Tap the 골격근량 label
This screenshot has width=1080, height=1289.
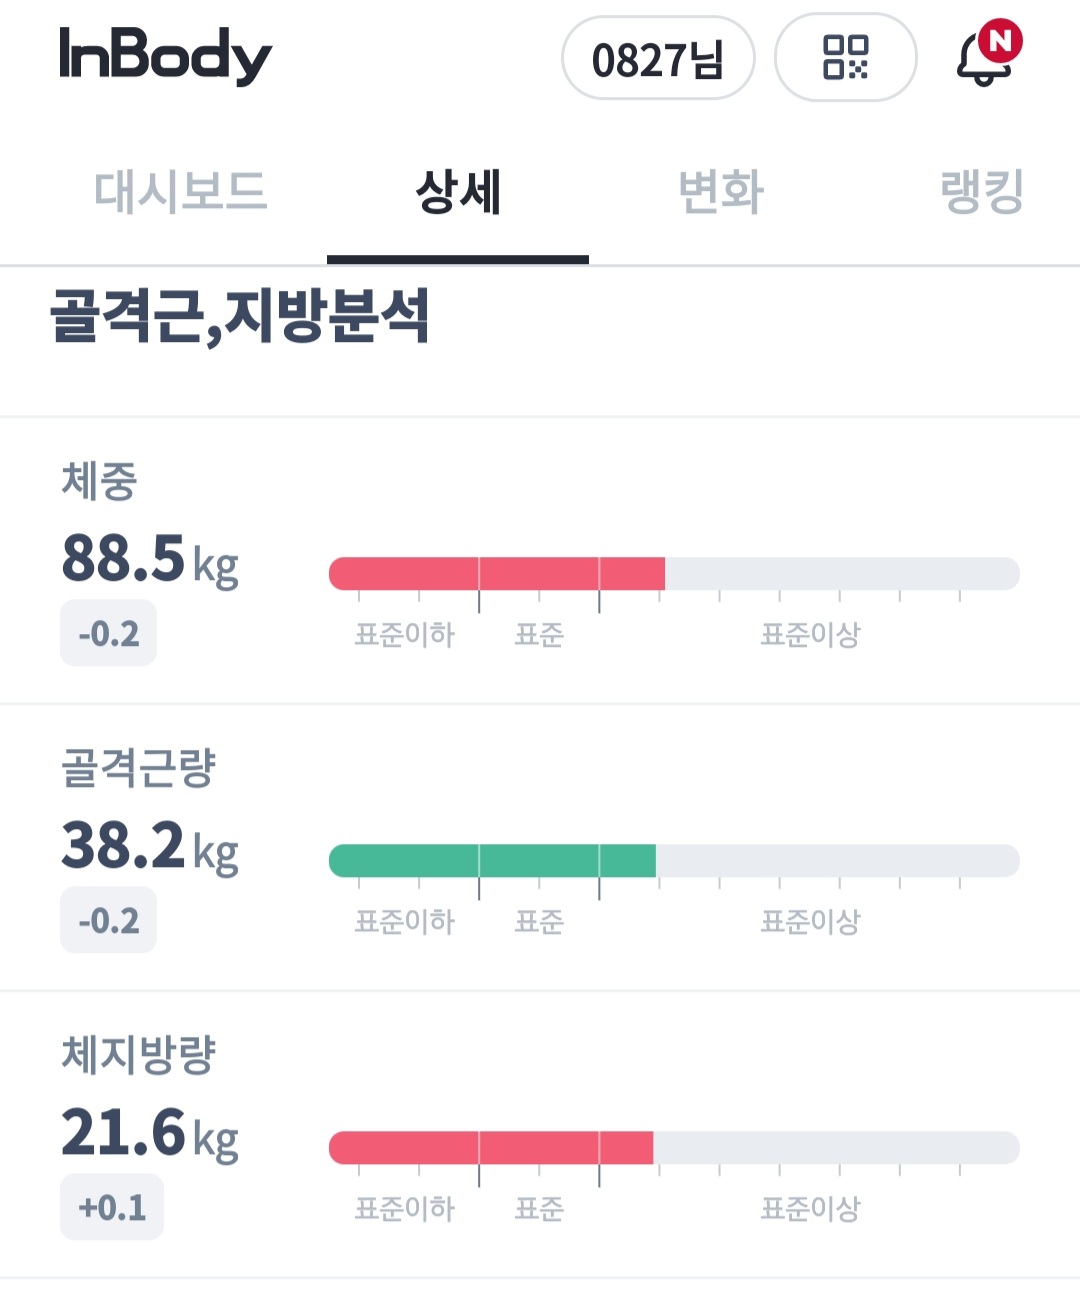click(139, 767)
